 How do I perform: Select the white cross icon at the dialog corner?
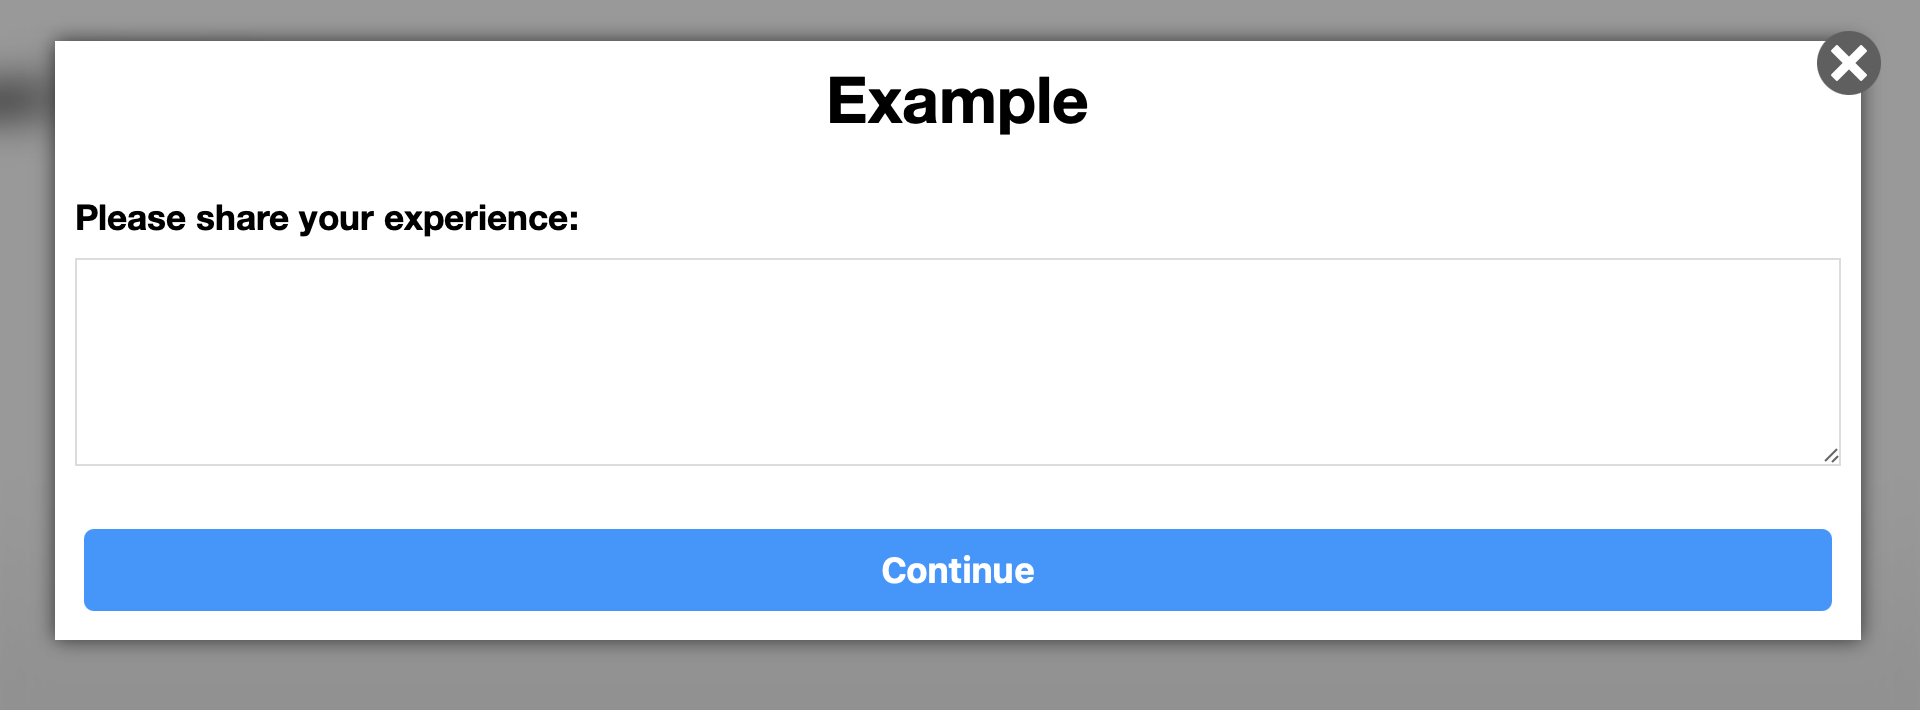(x=1848, y=63)
